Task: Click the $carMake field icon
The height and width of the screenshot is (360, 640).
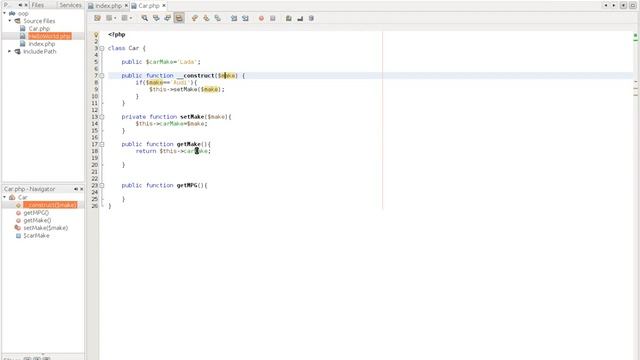Action: (x=18, y=236)
